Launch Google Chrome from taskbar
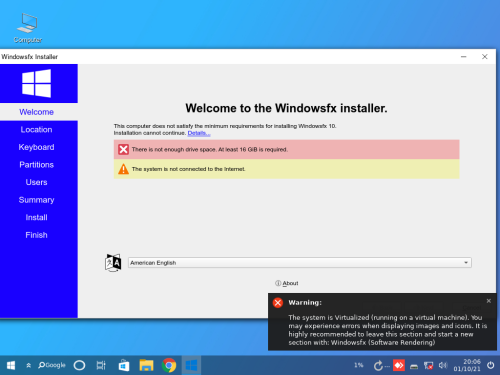Screen dimensions: 500x375 tap(169, 365)
